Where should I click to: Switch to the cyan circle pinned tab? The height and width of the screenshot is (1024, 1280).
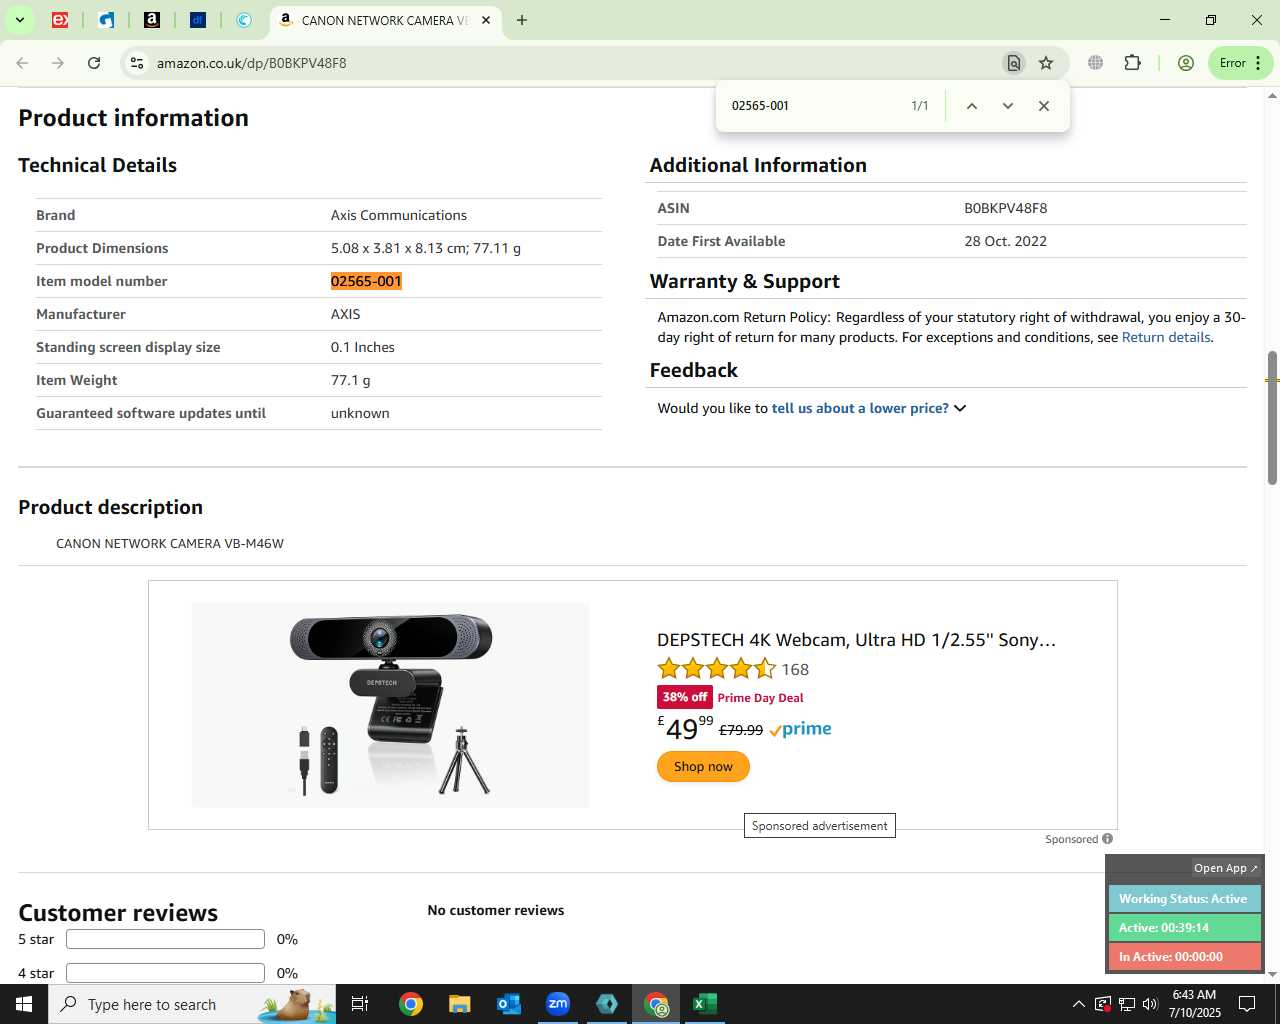[244, 20]
